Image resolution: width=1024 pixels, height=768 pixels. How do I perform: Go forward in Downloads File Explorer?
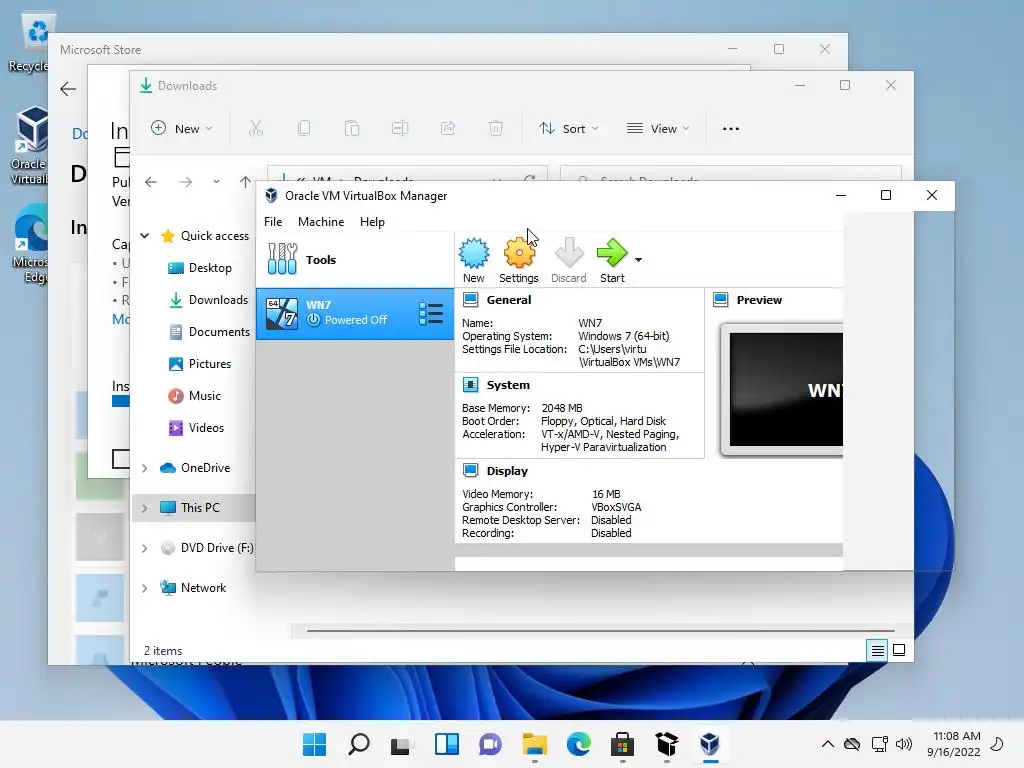point(186,182)
